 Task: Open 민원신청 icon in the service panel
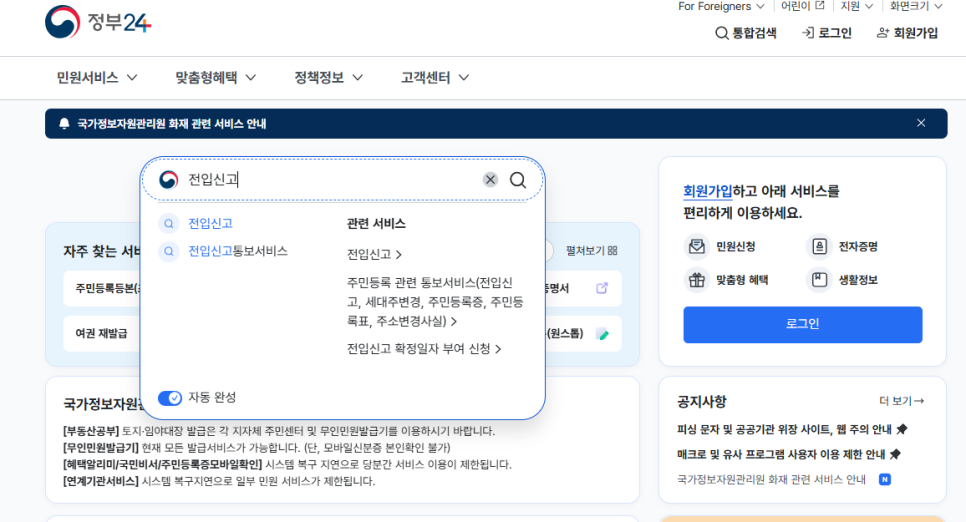pyautogui.click(x=696, y=246)
